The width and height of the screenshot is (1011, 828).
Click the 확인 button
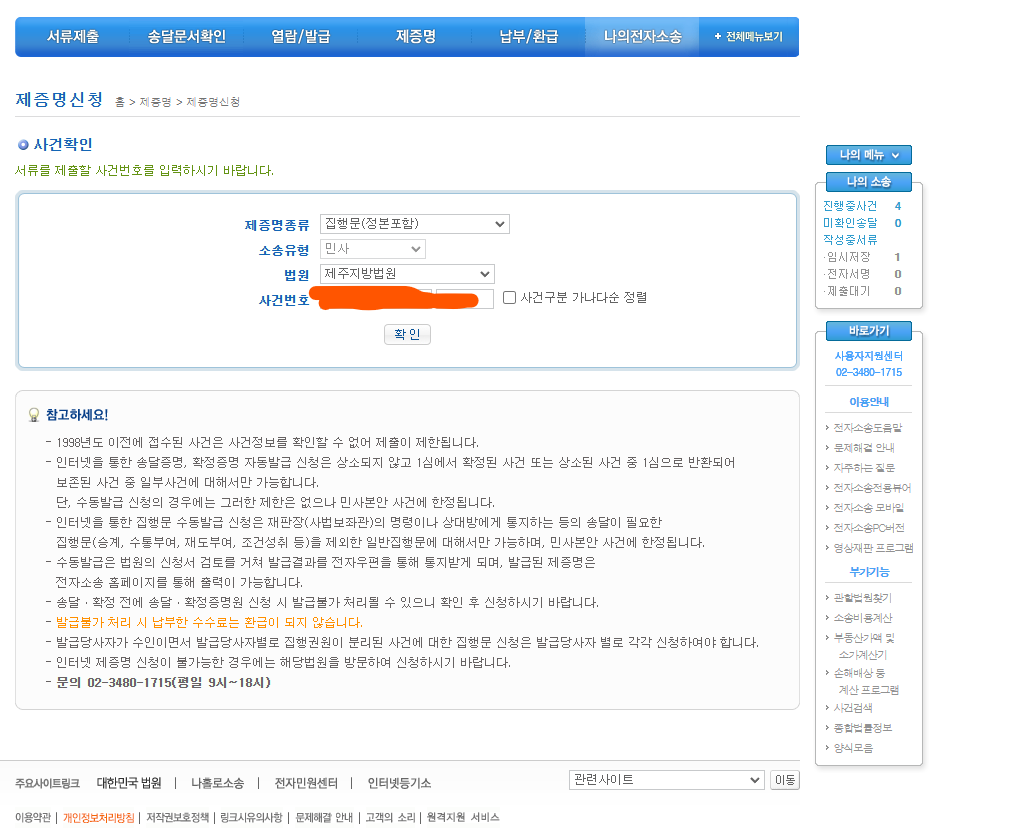[x=407, y=334]
